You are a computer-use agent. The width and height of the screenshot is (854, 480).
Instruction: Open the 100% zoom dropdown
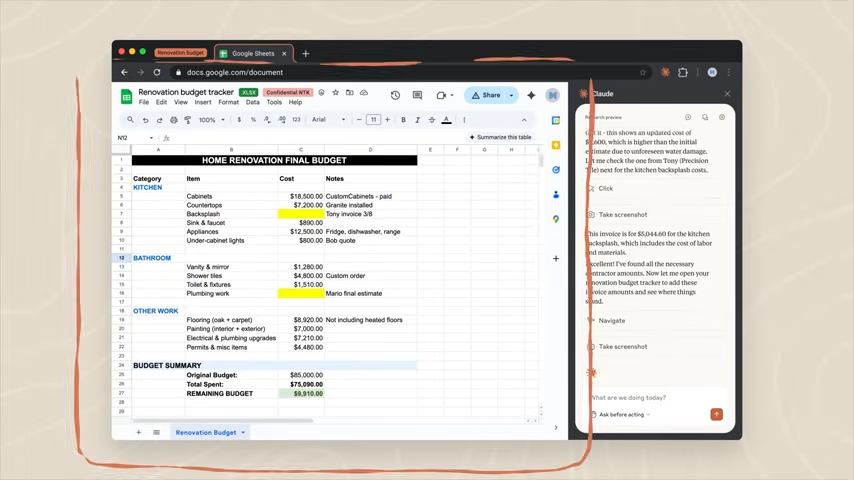coord(212,120)
